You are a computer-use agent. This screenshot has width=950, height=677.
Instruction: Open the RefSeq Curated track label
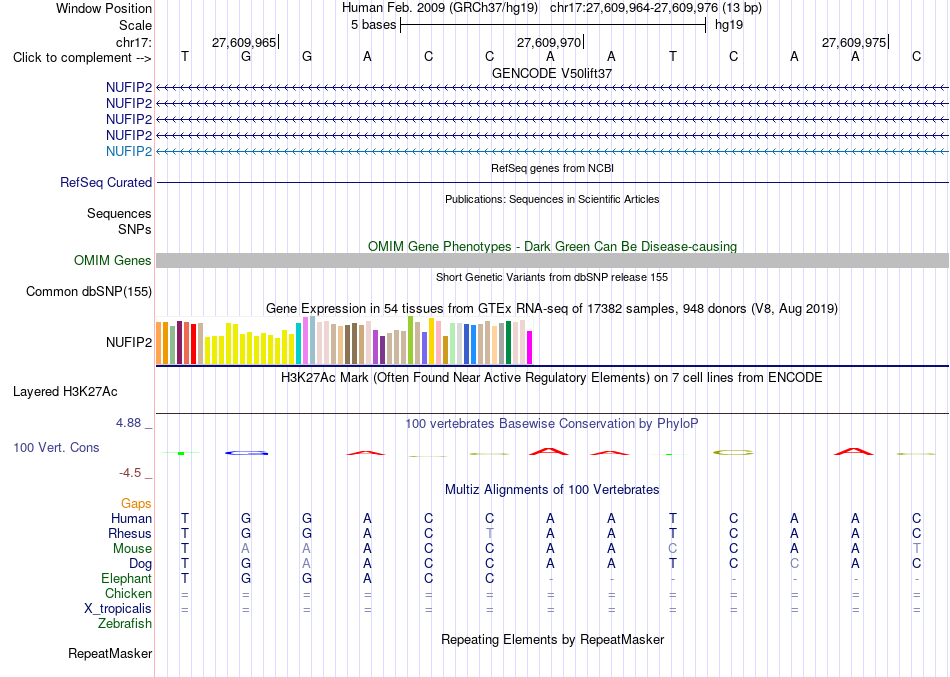coord(106,182)
